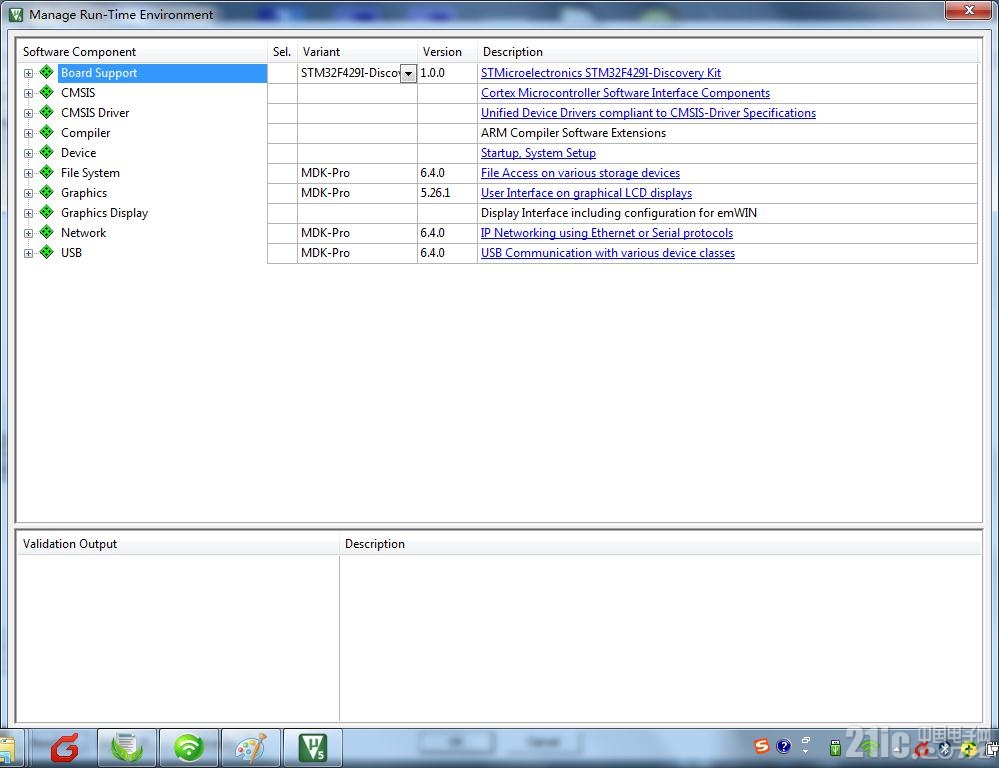
Task: Select the Compiler row label
Action: click(85, 133)
